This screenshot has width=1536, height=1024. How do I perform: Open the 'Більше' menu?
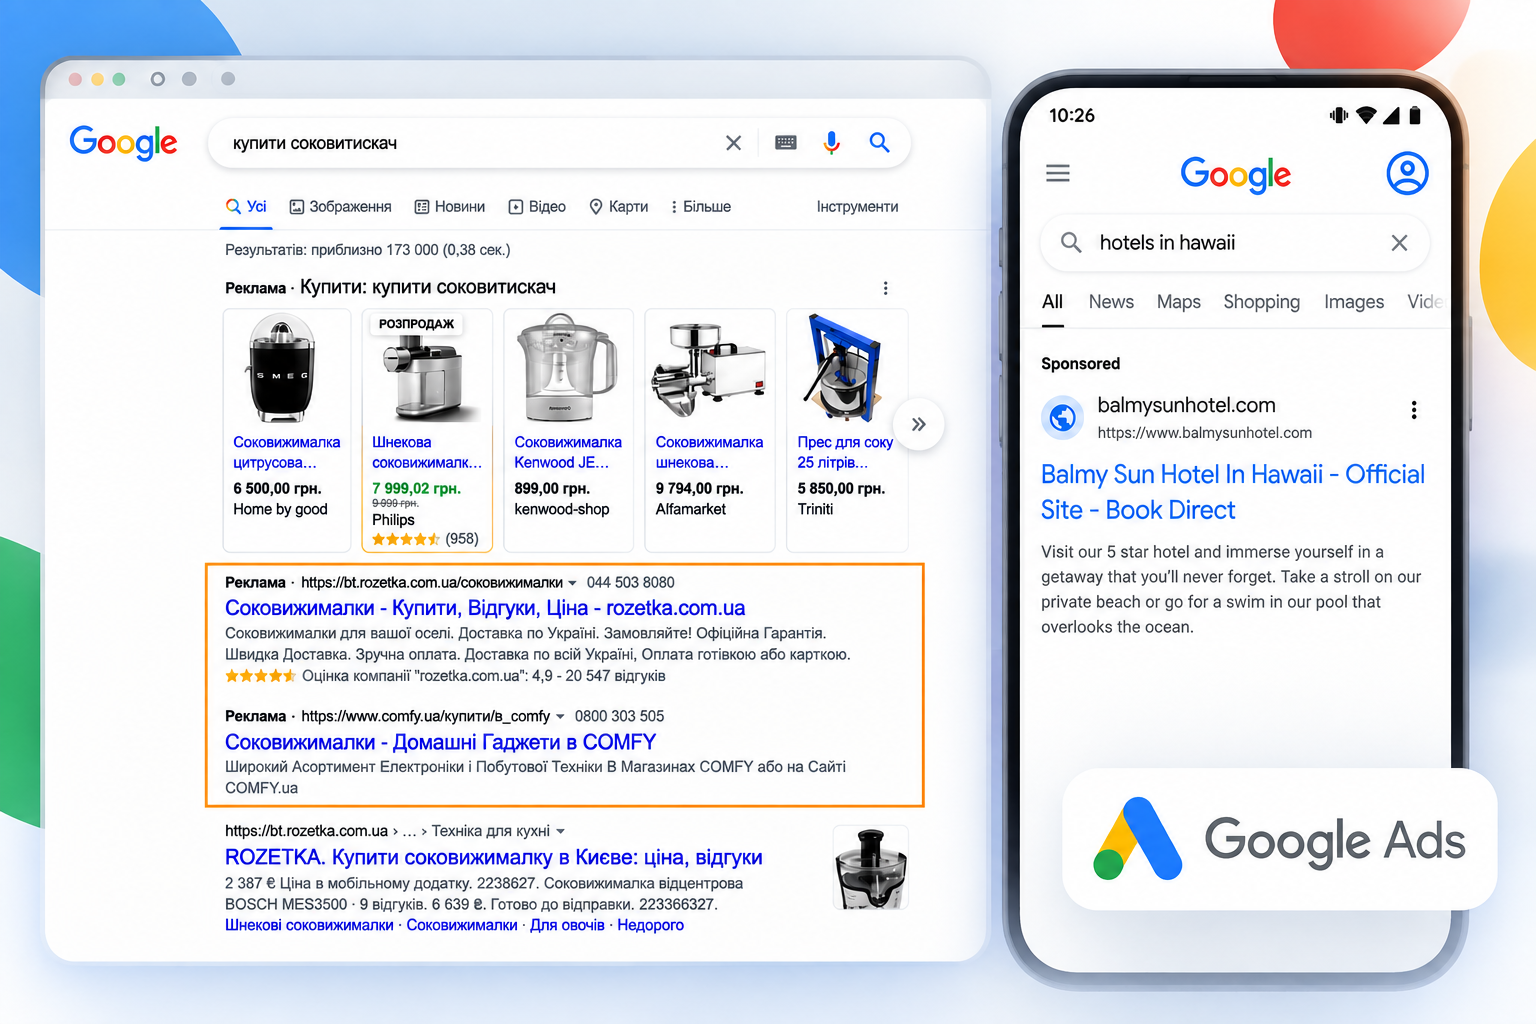click(x=700, y=207)
